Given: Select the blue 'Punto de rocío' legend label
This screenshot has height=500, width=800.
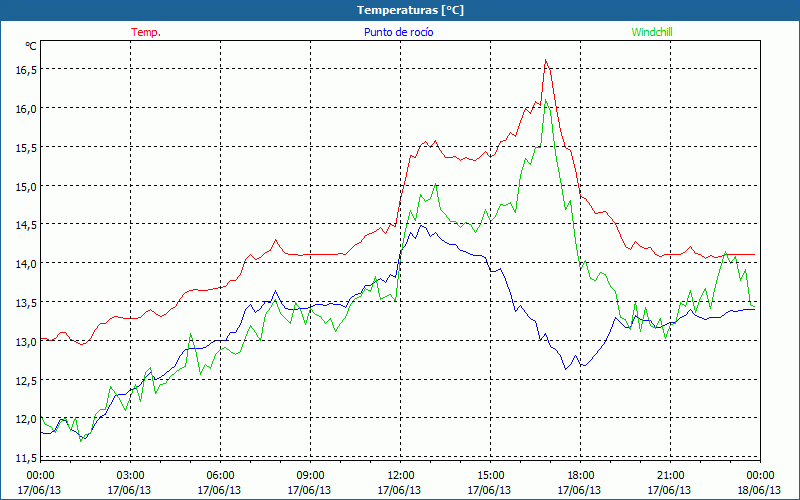Looking at the screenshot, I should coord(398,32).
